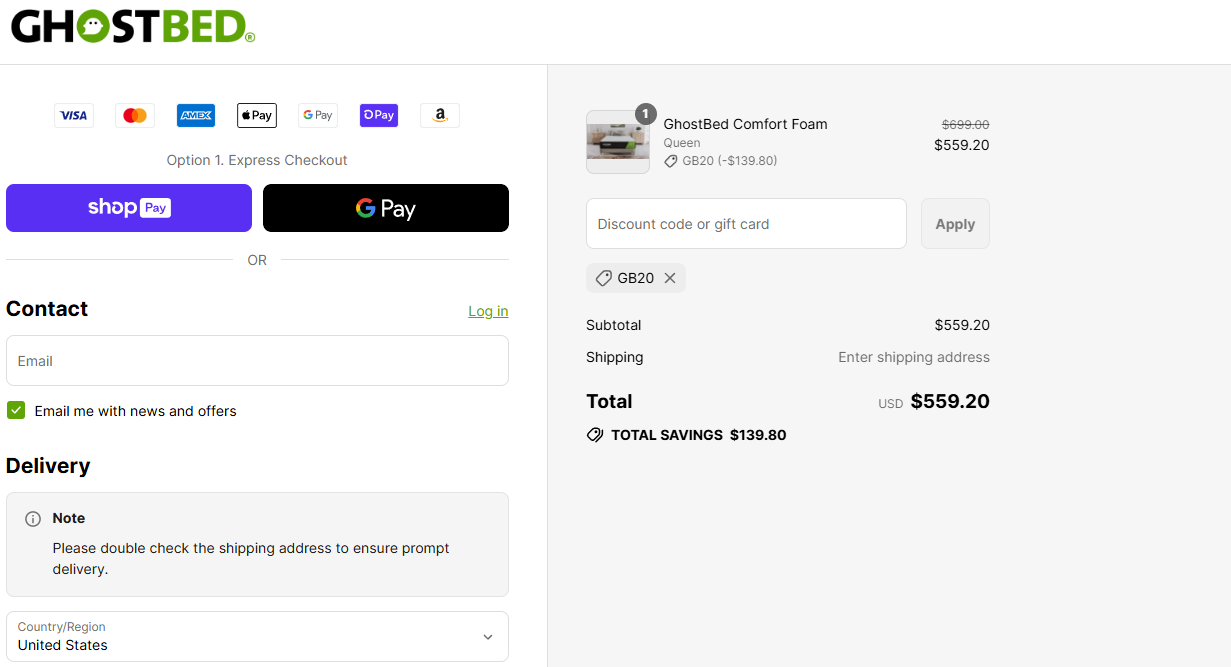Image resolution: width=1231 pixels, height=667 pixels.
Task: Click the Delivery heading
Action: point(48,466)
